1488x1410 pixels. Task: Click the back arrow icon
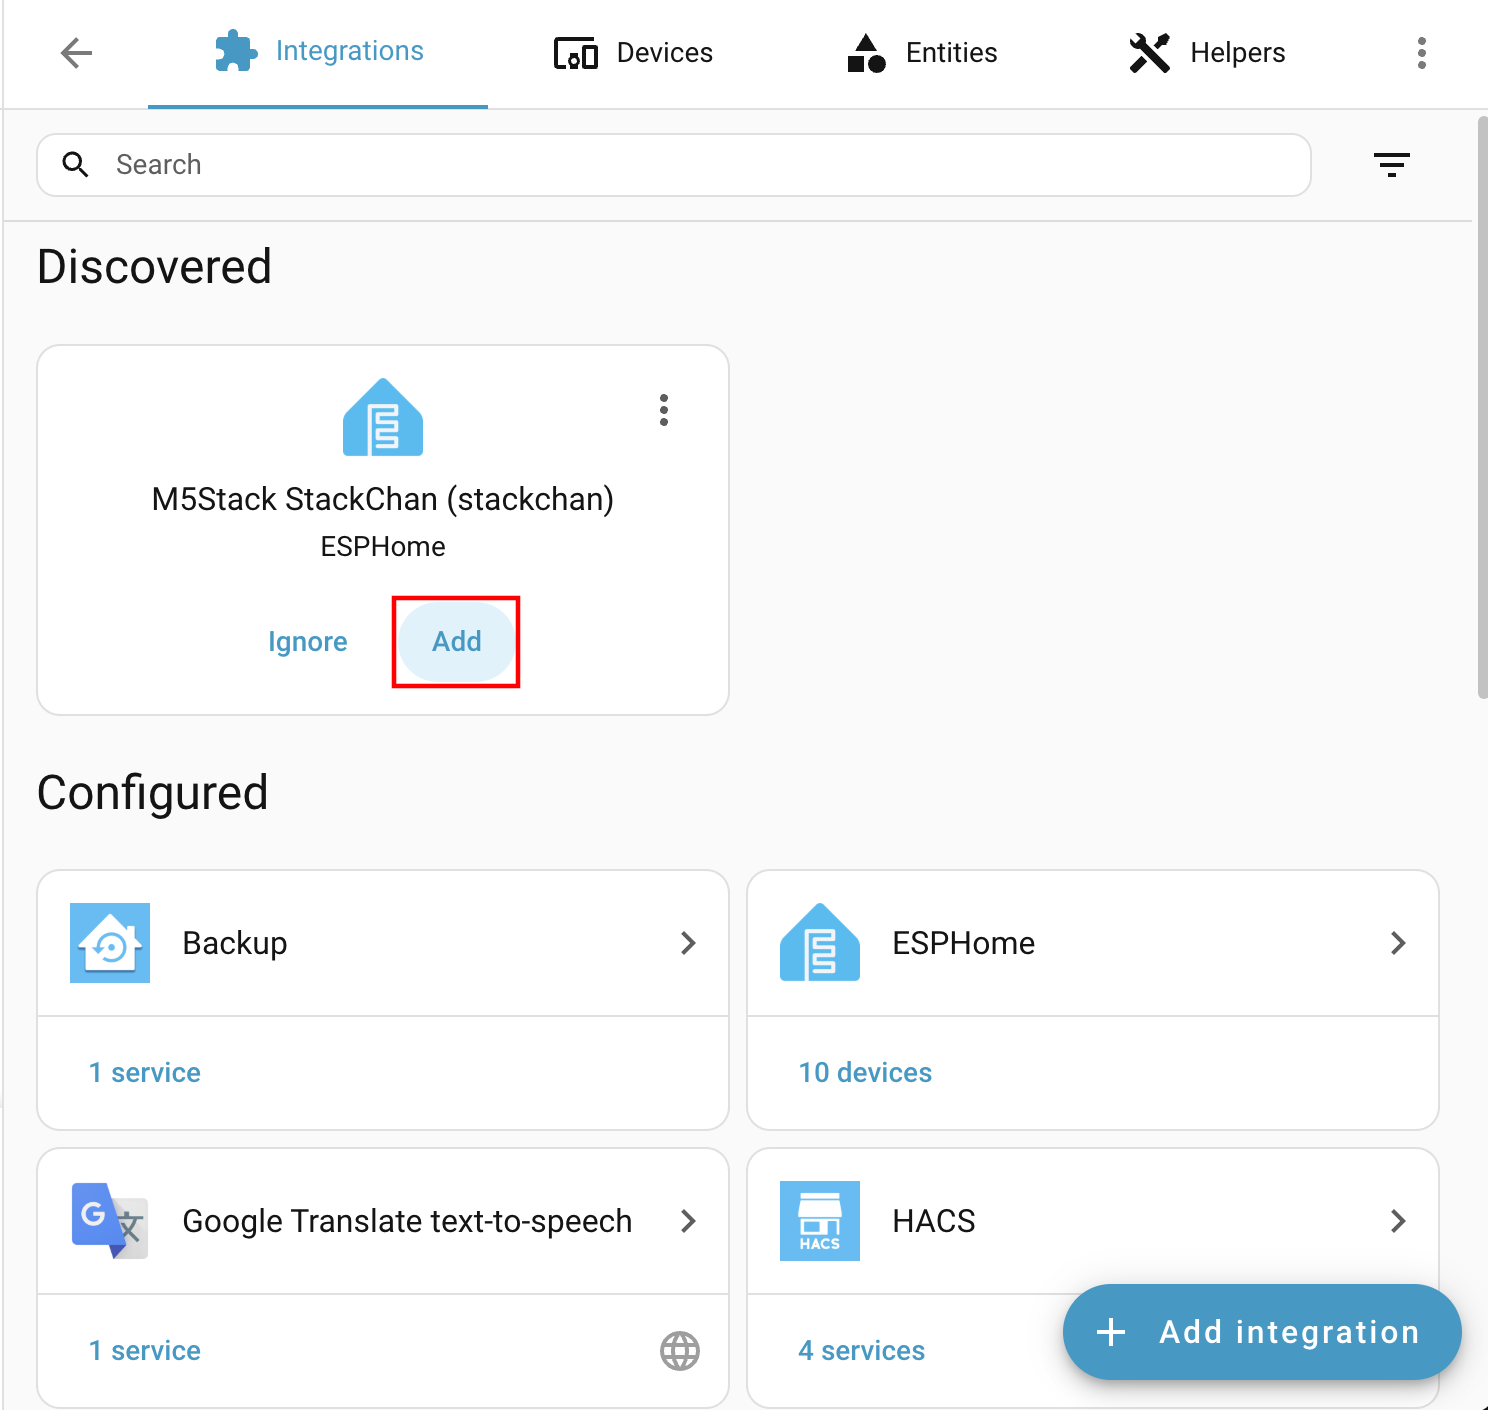[x=76, y=53]
